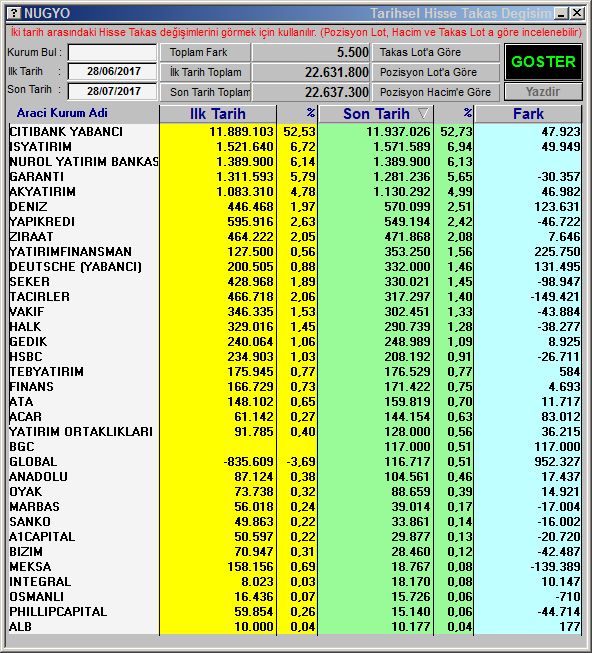The height and width of the screenshot is (653, 592).
Task: Click the Toplam Fark label button
Action: pyautogui.click(x=205, y=52)
